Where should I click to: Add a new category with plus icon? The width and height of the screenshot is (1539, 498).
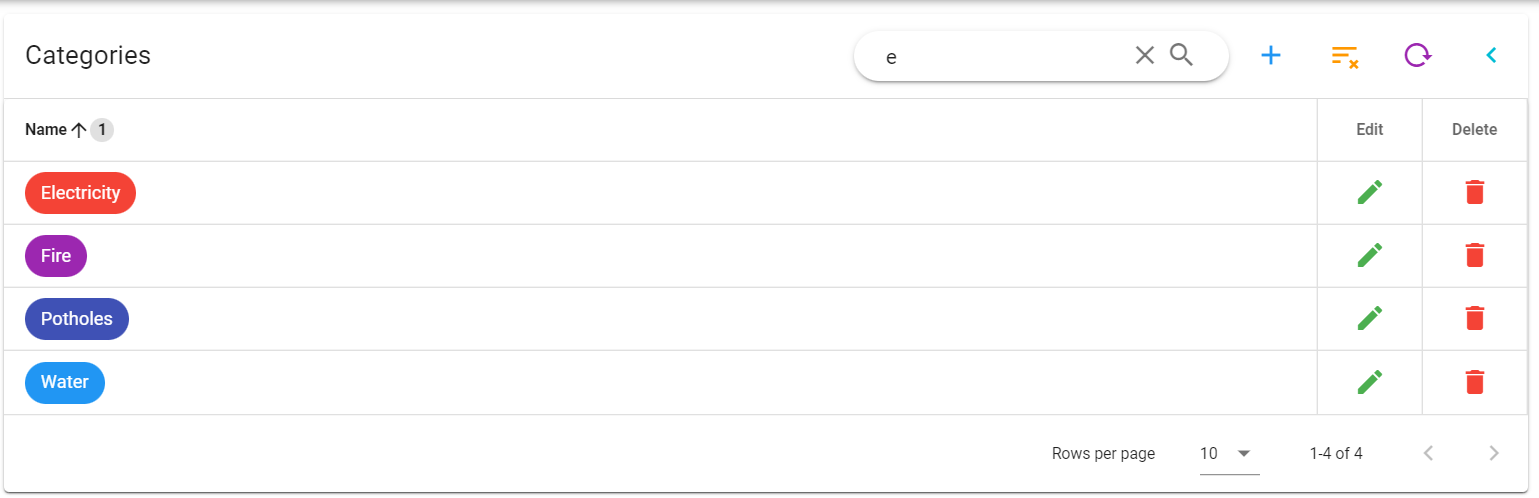[x=1271, y=56]
